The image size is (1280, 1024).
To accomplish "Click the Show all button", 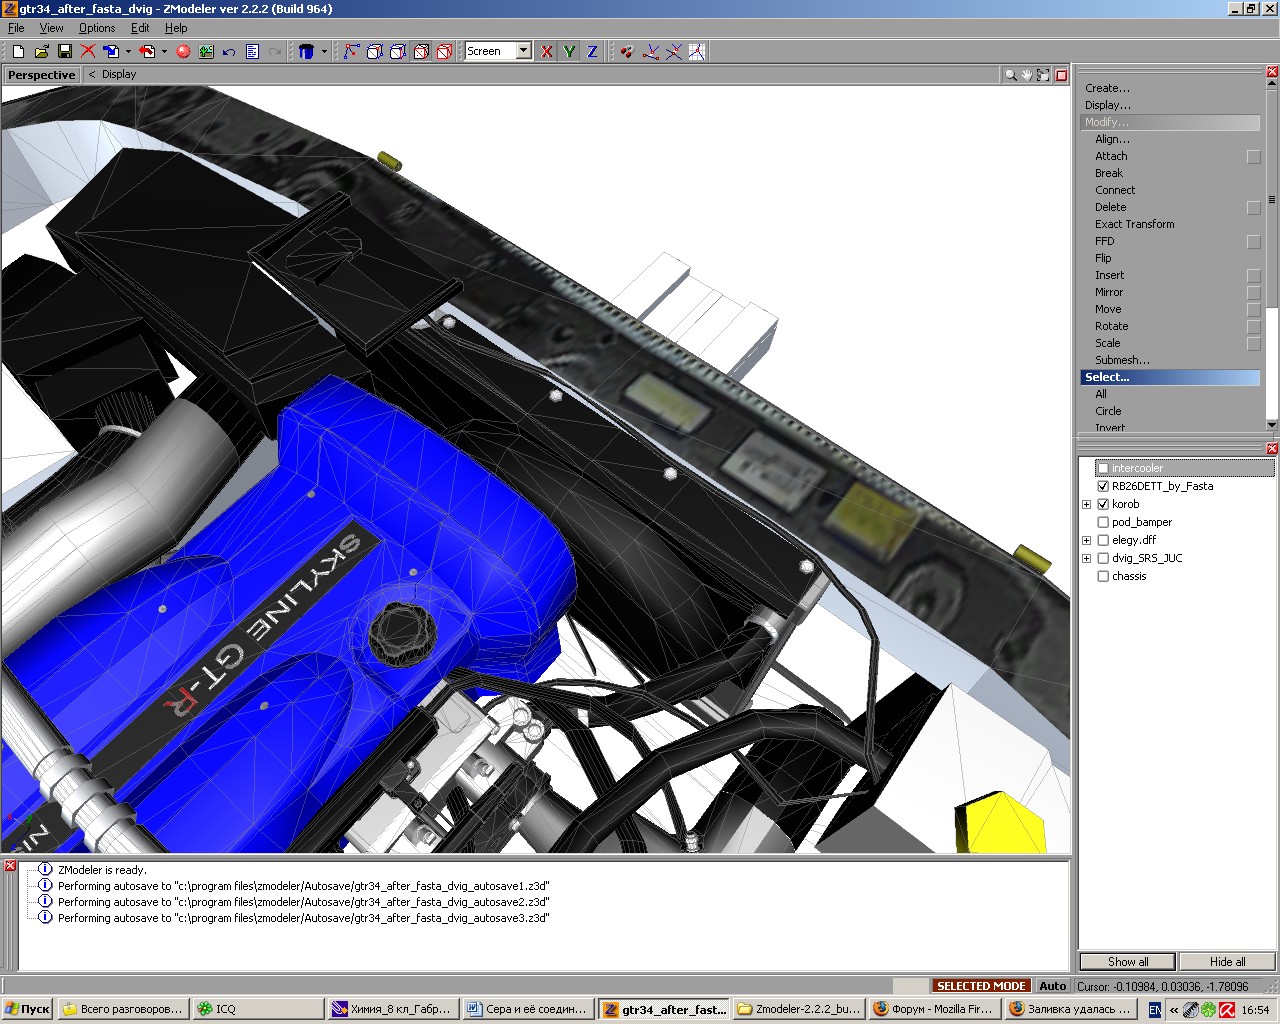I will (x=1127, y=962).
